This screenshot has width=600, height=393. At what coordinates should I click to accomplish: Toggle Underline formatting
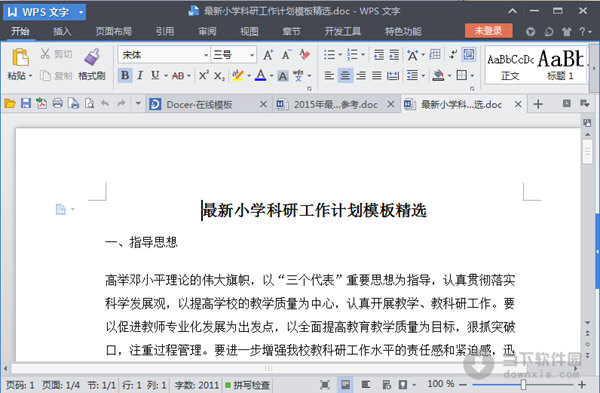tap(155, 75)
